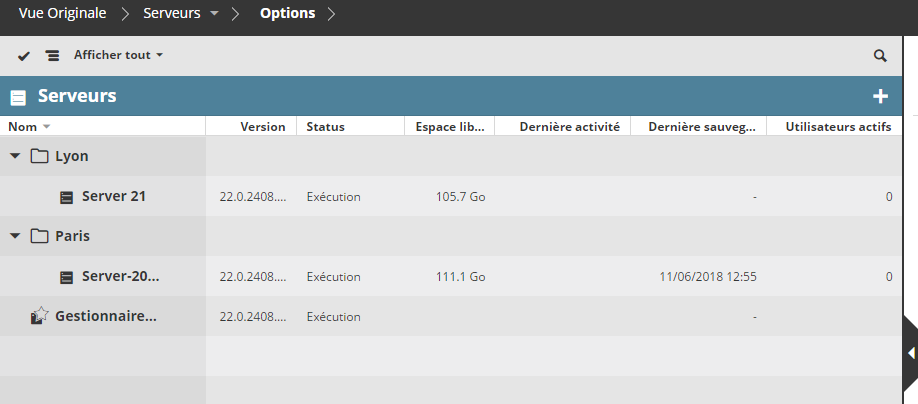This screenshot has height=404, width=918.
Task: Go to Vue Originale breadcrumb
Action: tap(62, 14)
